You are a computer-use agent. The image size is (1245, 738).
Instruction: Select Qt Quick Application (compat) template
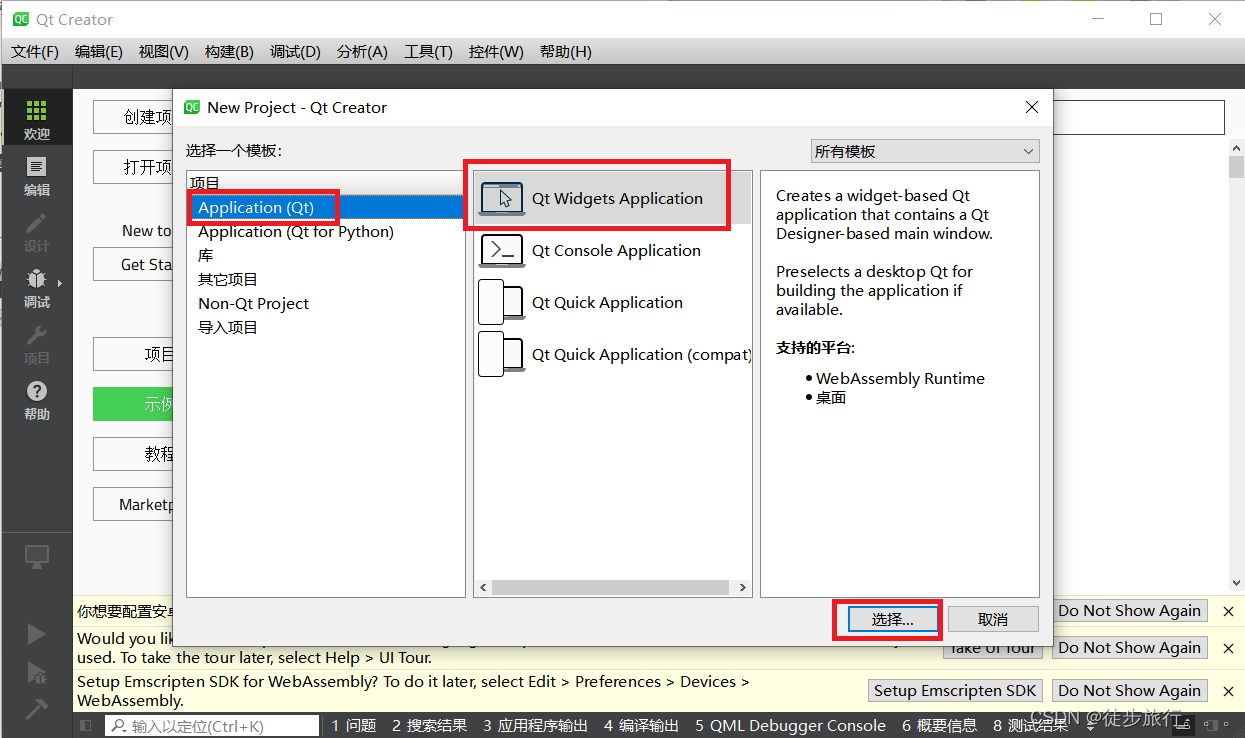[614, 354]
